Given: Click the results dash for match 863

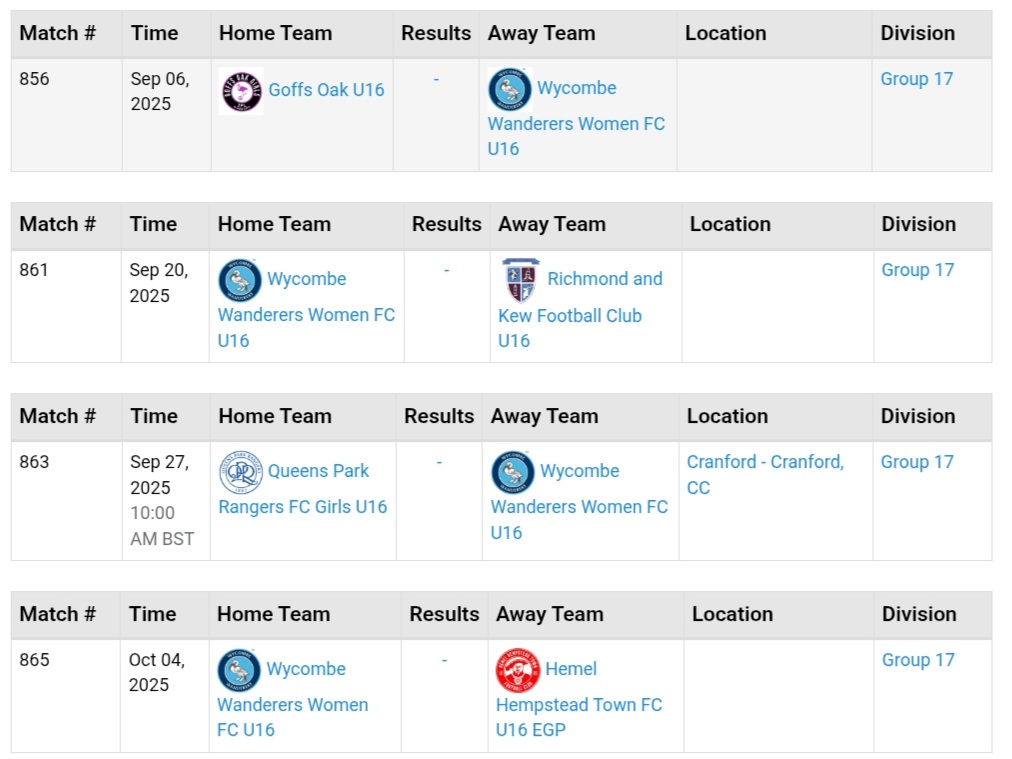Looking at the screenshot, I should (x=439, y=462).
